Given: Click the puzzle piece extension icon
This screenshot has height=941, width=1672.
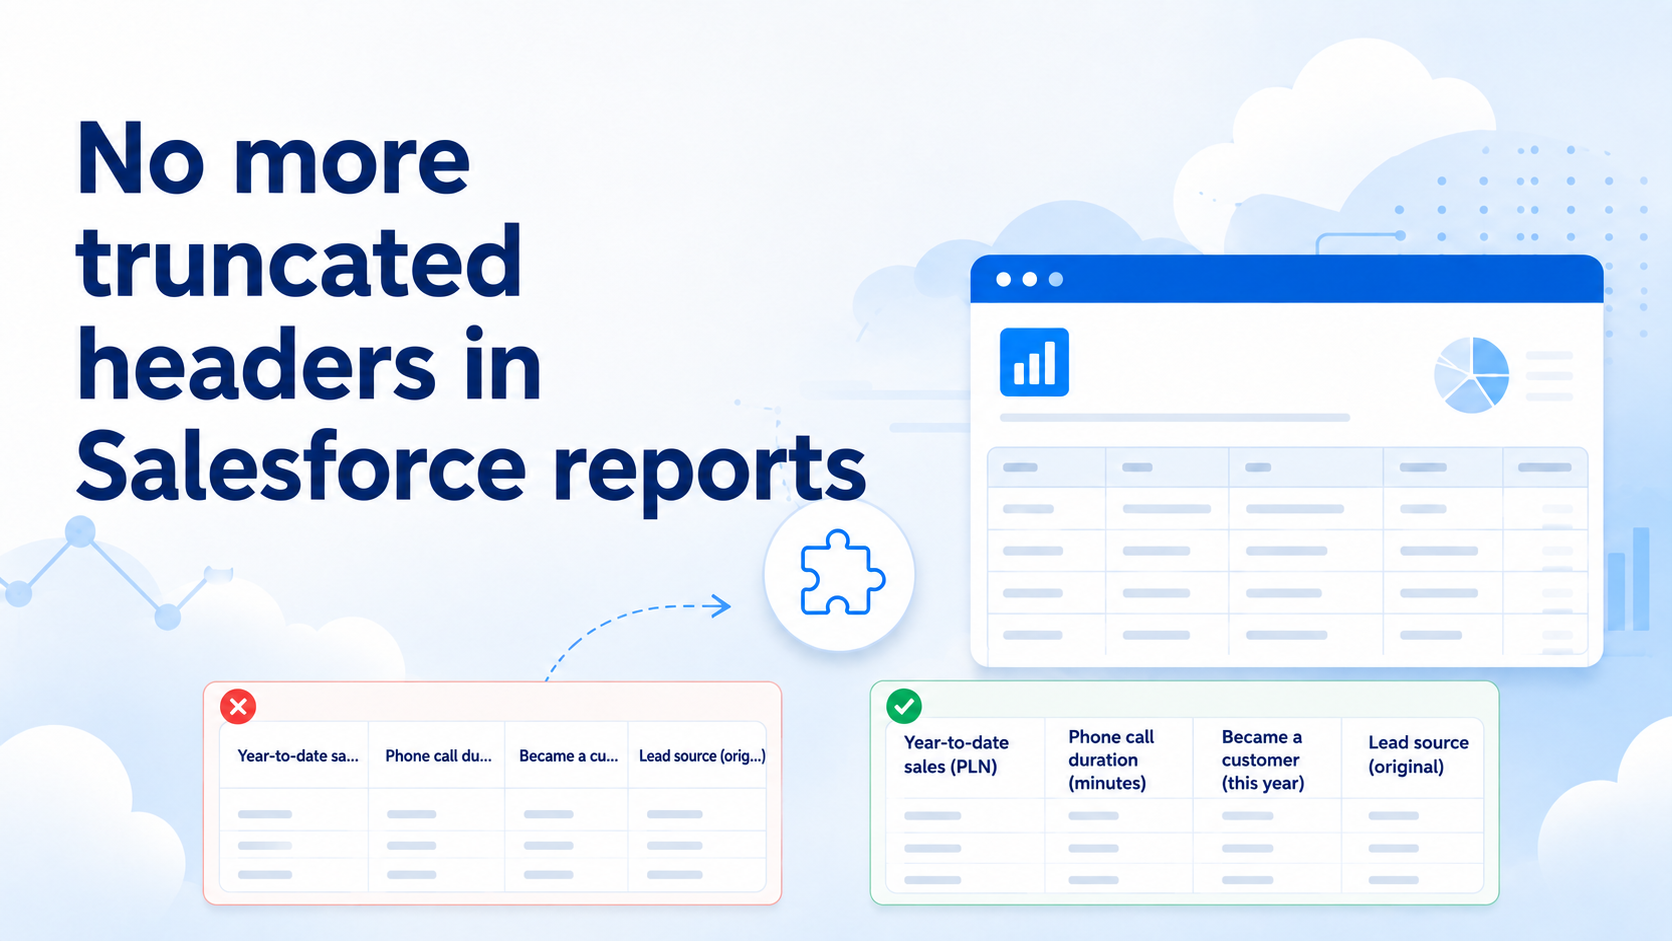Looking at the screenshot, I should click(x=842, y=572).
